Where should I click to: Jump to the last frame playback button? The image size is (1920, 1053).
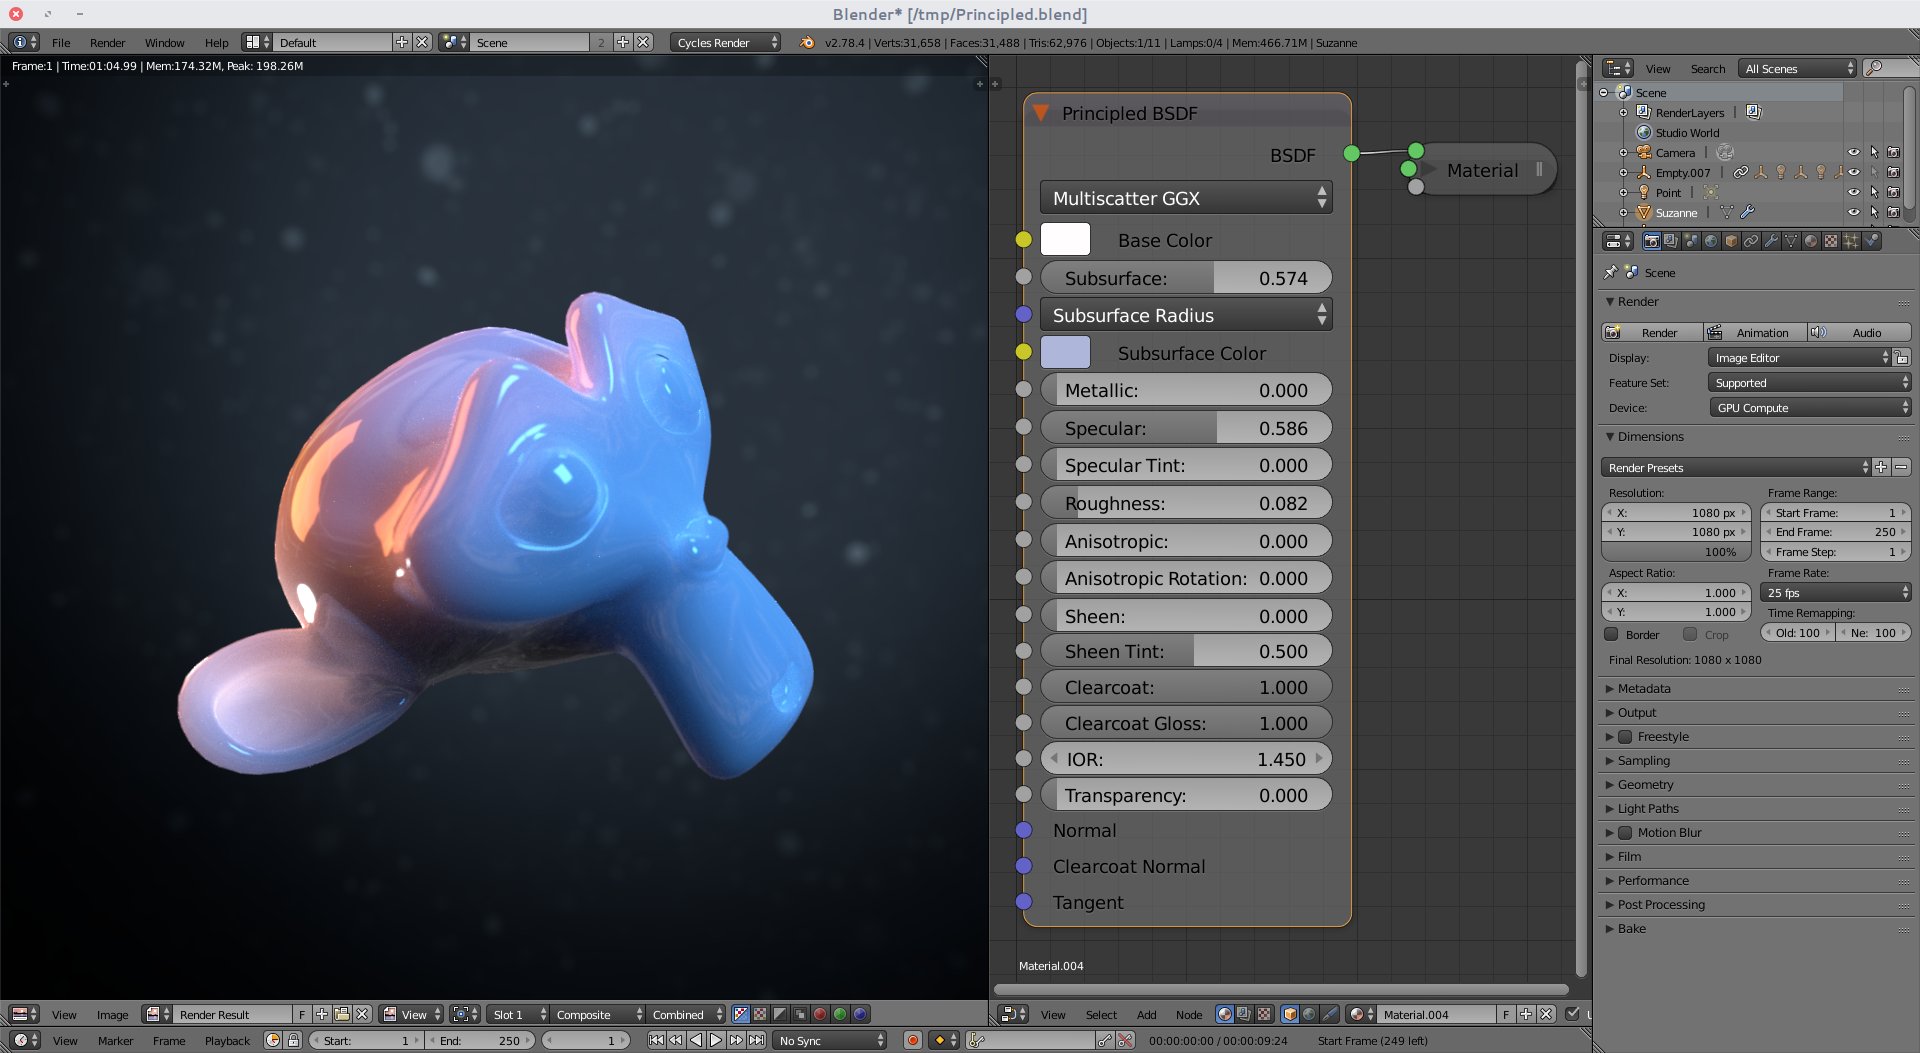tap(757, 1040)
